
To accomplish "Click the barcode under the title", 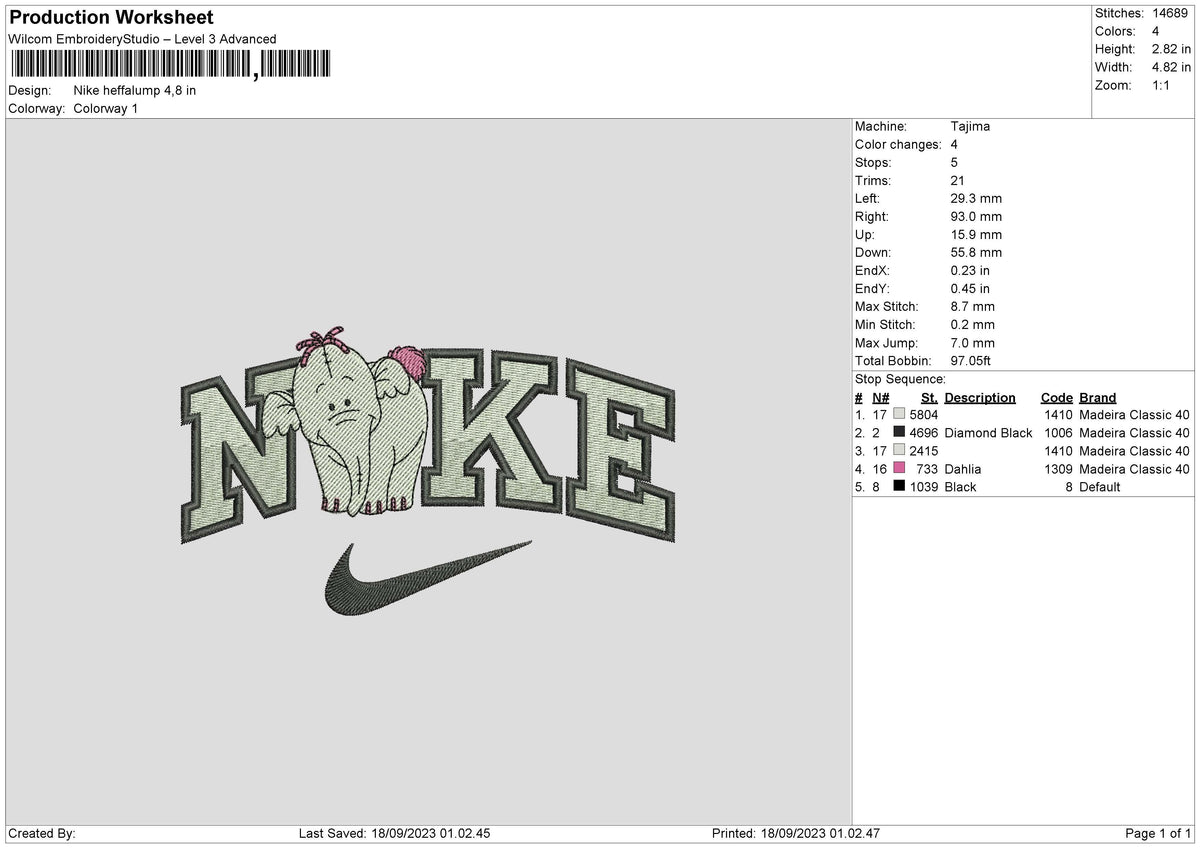I will click(x=170, y=65).
